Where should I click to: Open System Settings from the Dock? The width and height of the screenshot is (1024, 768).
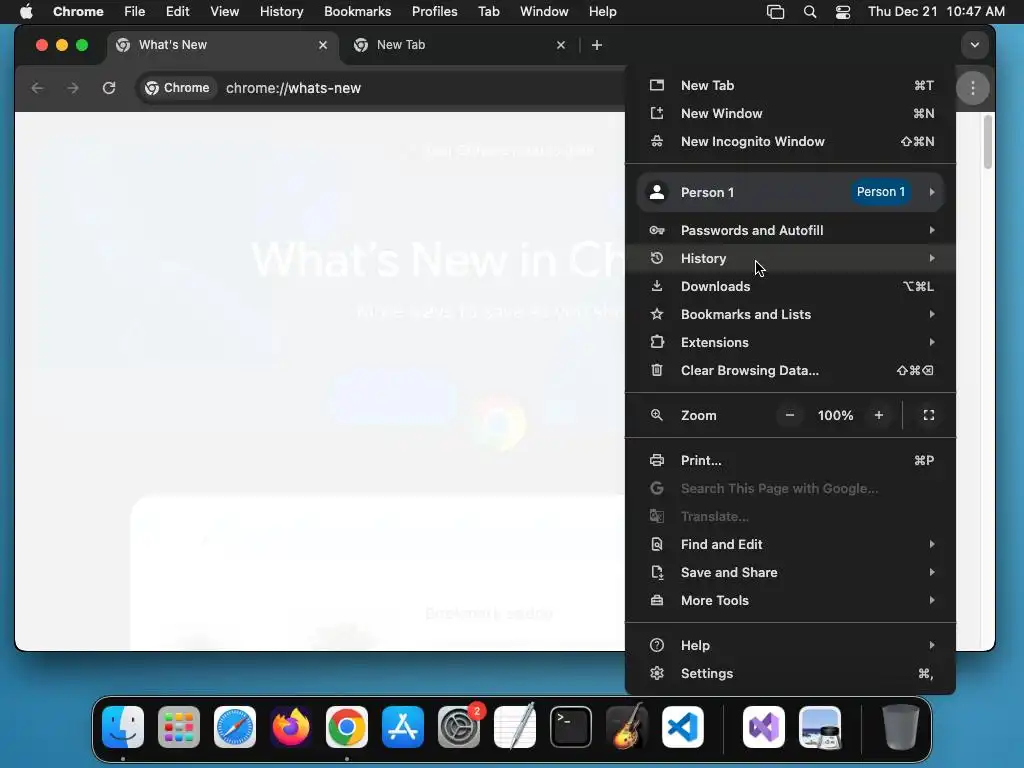(x=459, y=727)
